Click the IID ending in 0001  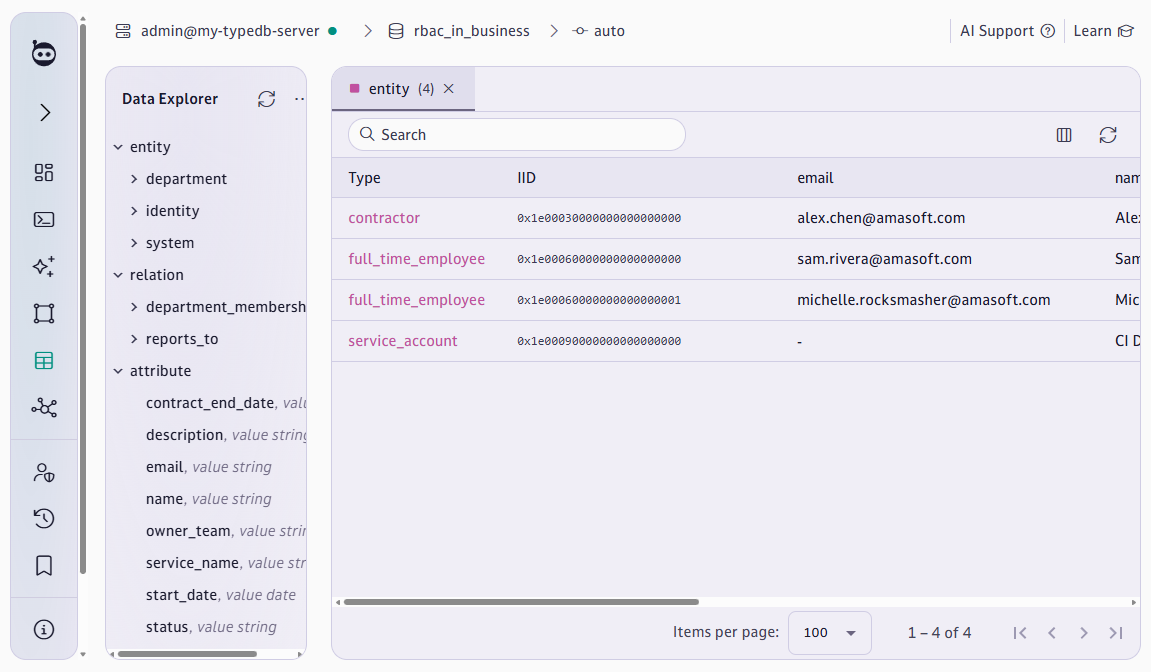(x=599, y=300)
